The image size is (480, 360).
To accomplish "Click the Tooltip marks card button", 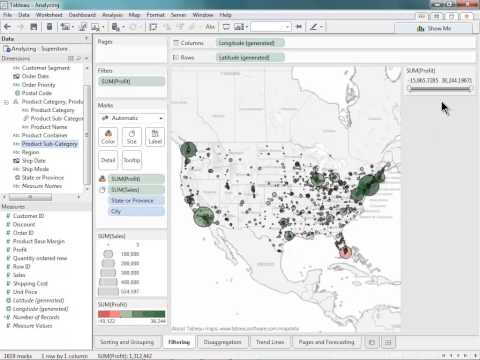I will pyautogui.click(x=132, y=160).
